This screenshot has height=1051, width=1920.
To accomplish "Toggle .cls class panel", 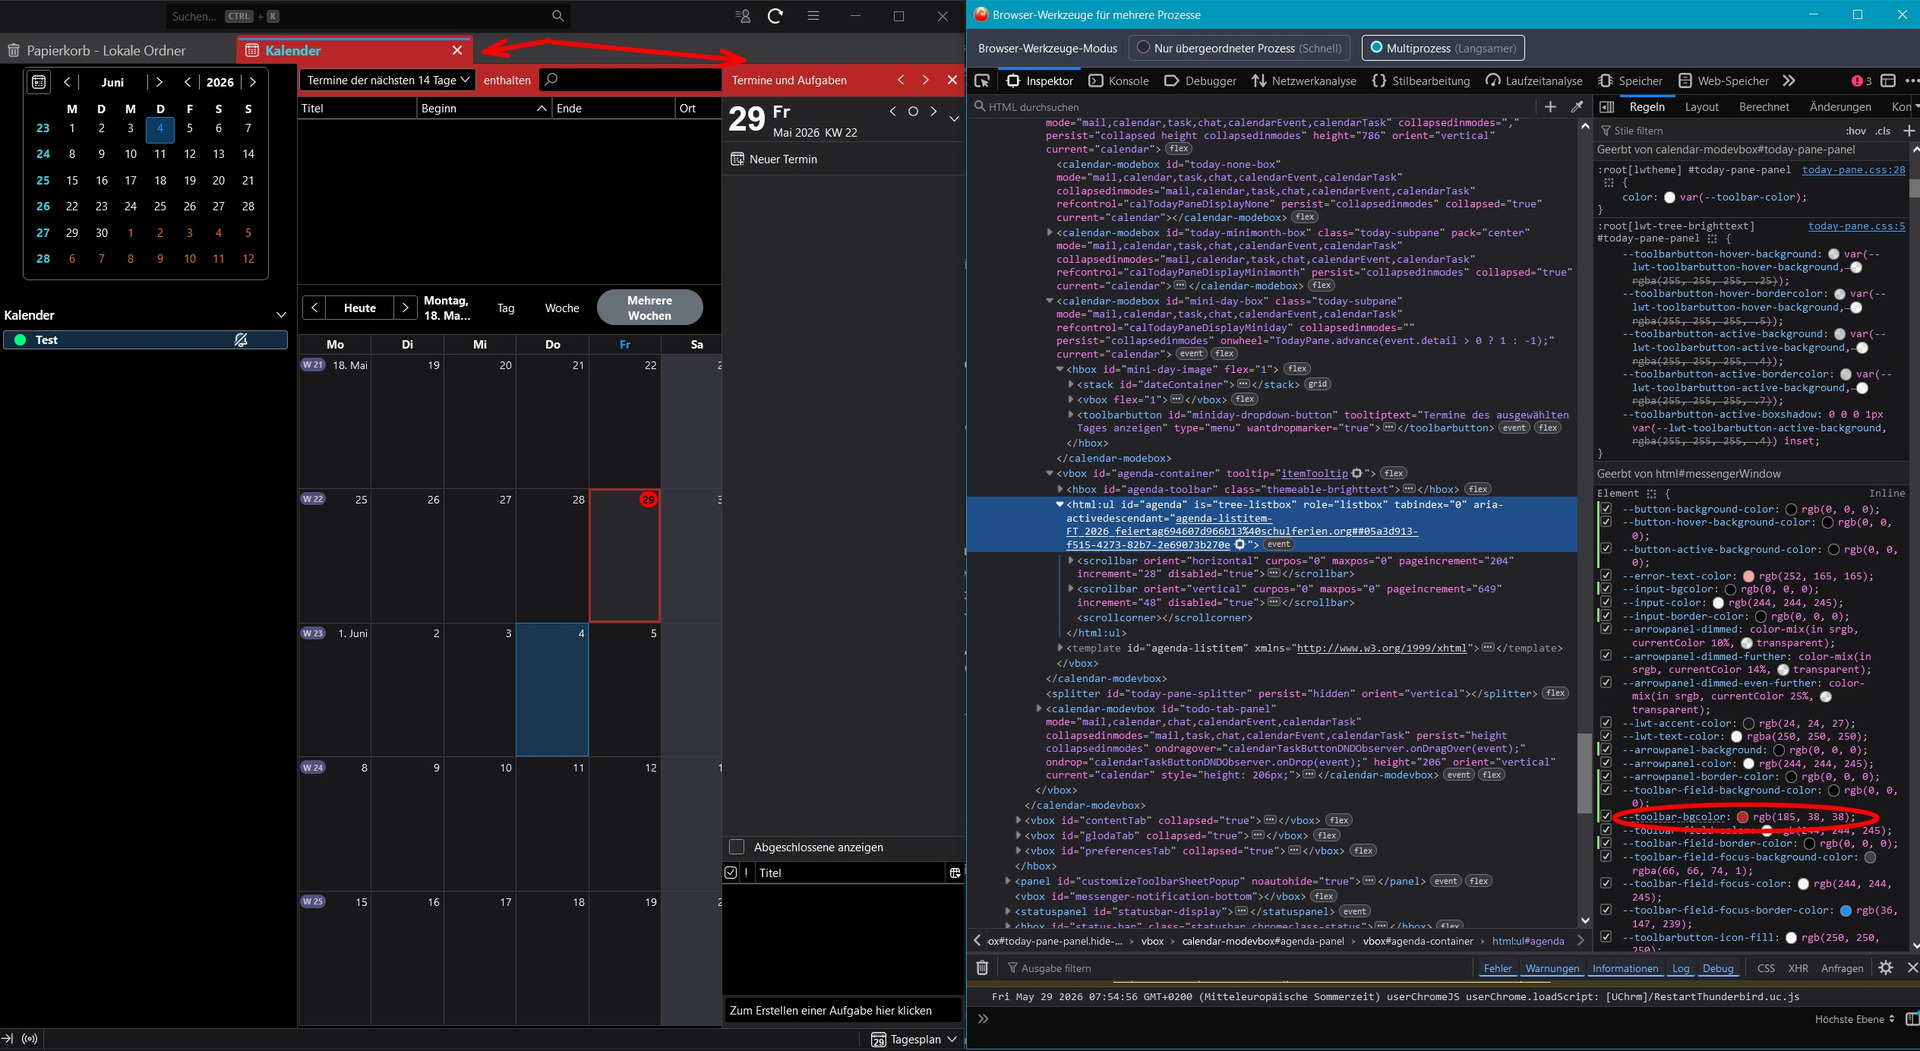I will [x=1883, y=131].
